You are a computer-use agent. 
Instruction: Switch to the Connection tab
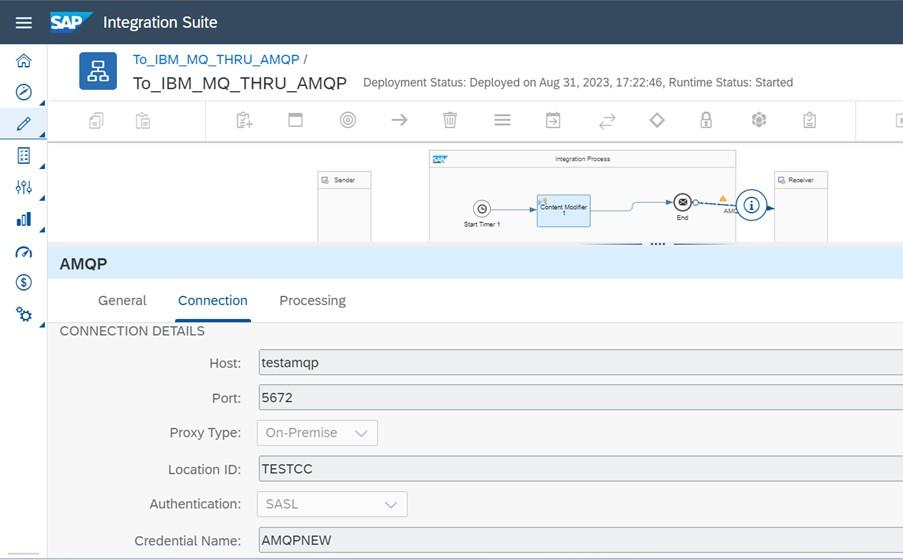pyautogui.click(x=213, y=301)
